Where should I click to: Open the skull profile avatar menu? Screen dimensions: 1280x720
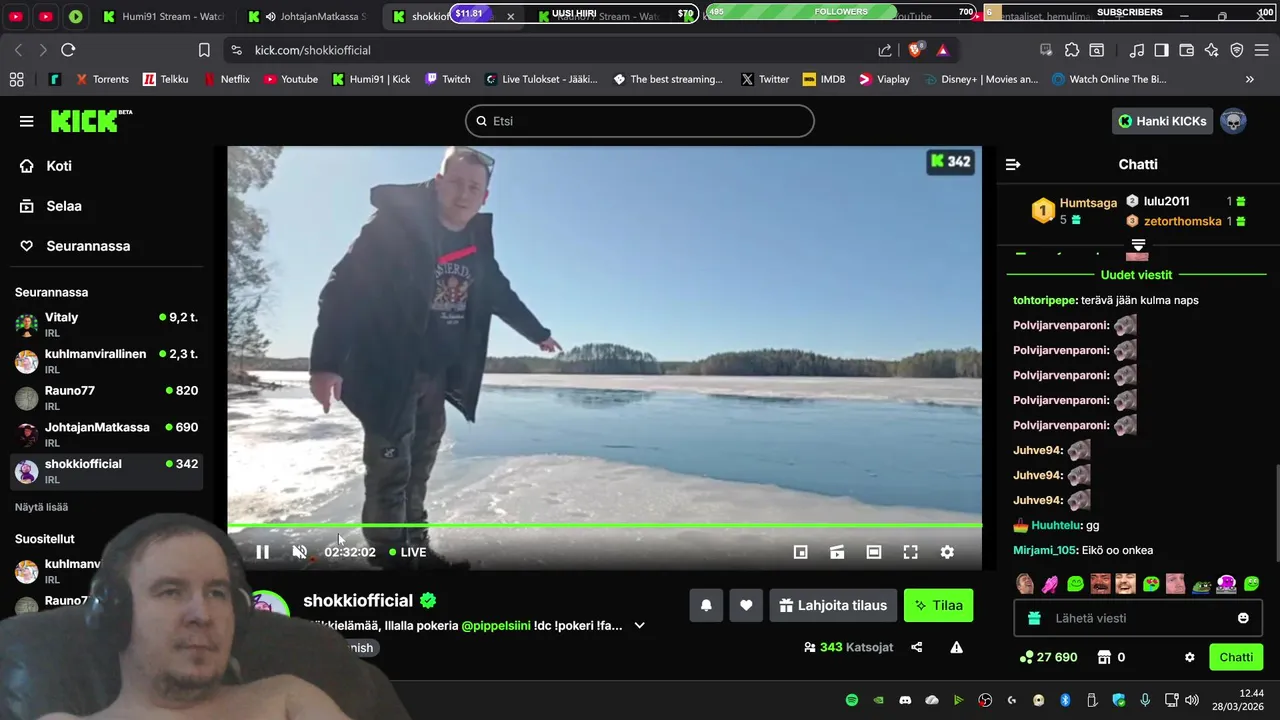pyautogui.click(x=1233, y=121)
